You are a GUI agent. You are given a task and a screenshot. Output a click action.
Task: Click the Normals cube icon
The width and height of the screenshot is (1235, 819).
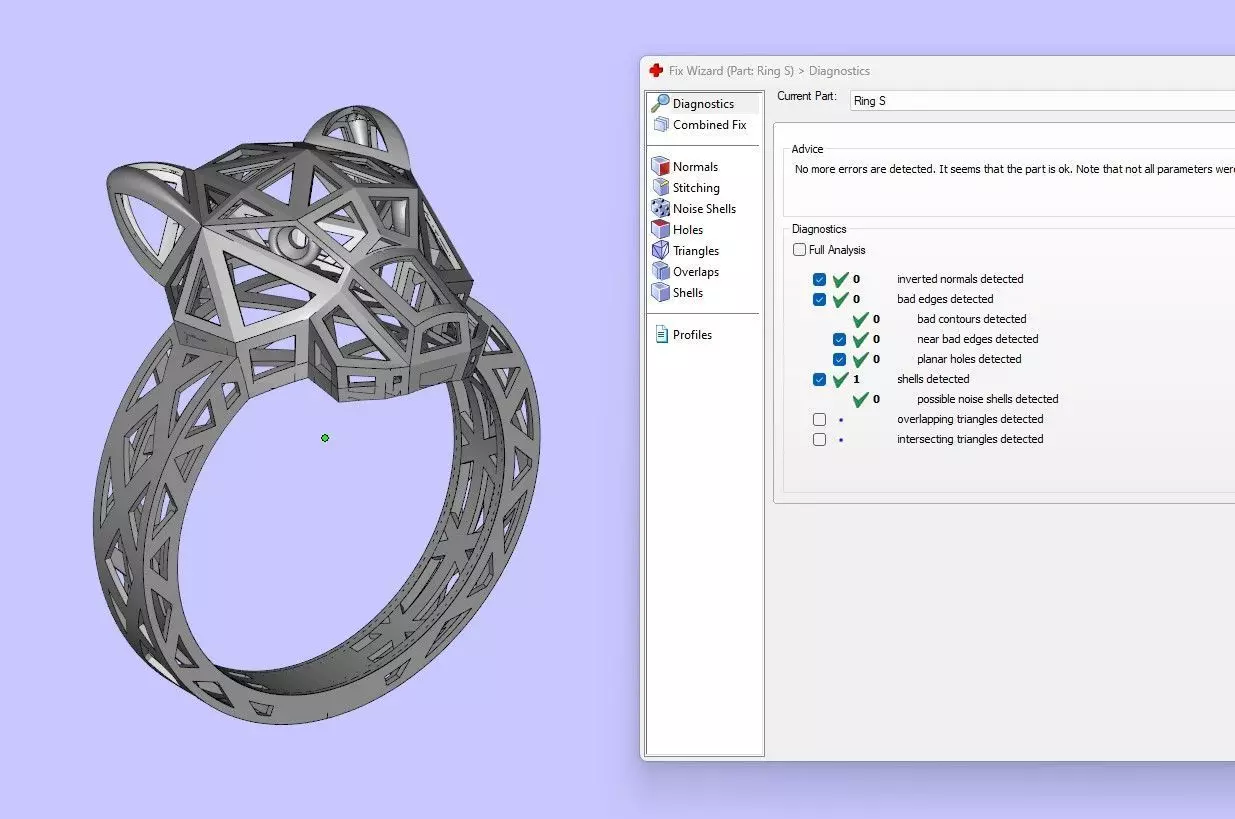(660, 166)
